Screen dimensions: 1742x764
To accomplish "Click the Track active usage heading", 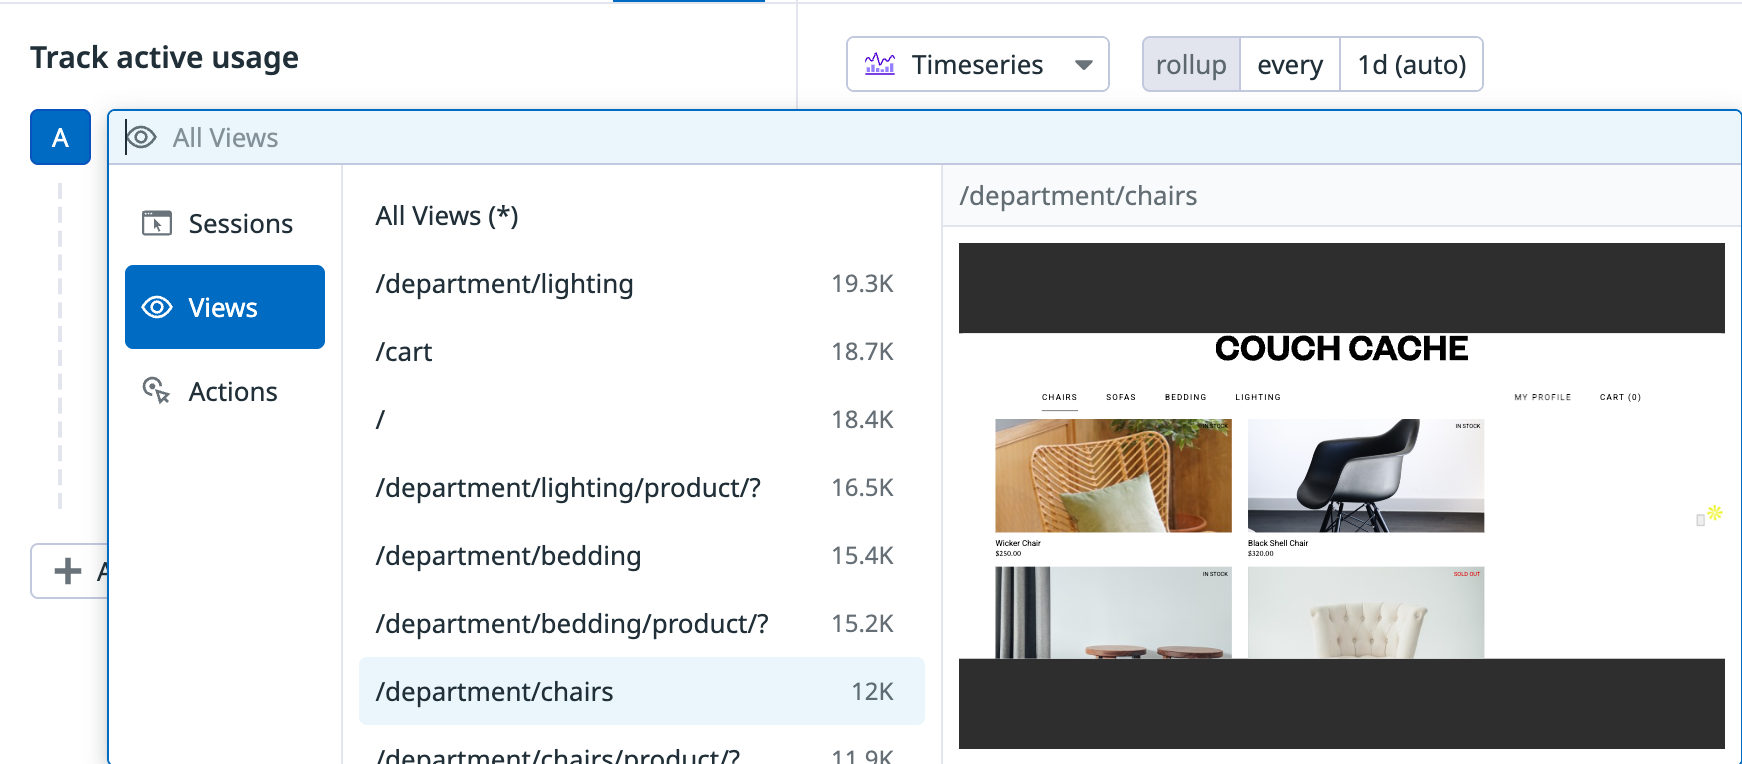I will [x=164, y=57].
